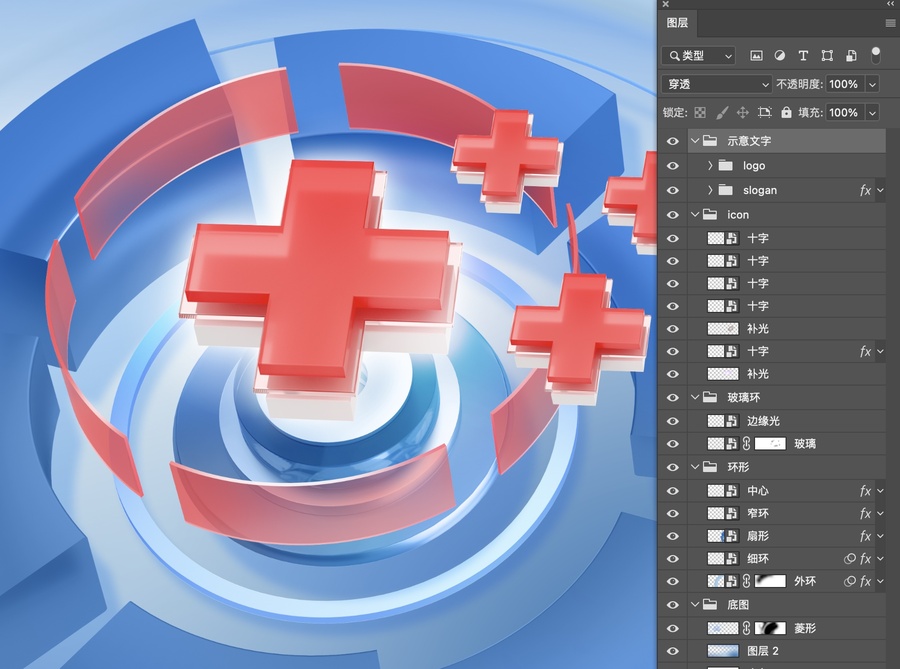Image resolution: width=900 pixels, height=669 pixels.
Task: Open the Layers panel menu icon
Action: pyautogui.click(x=891, y=24)
